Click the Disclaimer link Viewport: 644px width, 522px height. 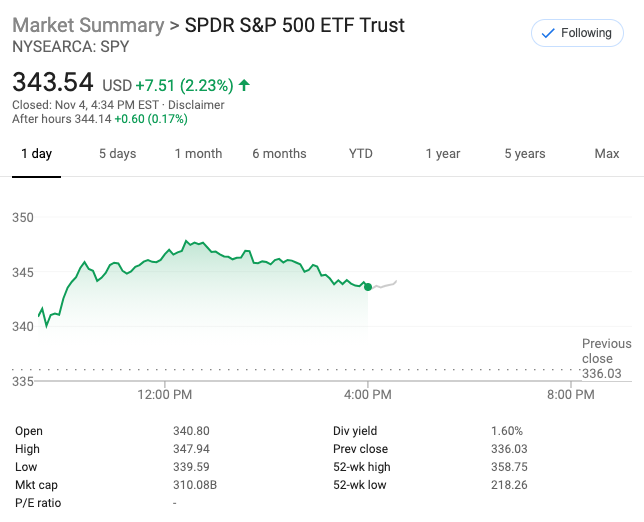pos(196,105)
